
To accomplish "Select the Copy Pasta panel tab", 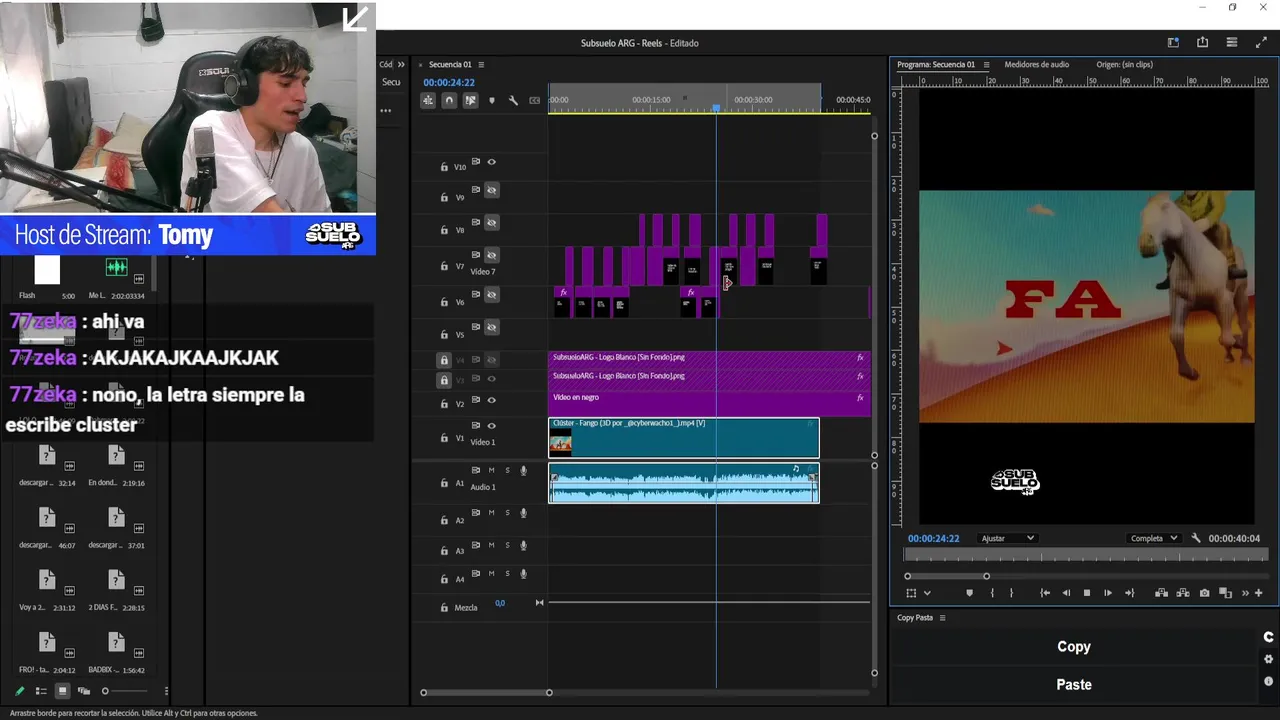I will (915, 618).
